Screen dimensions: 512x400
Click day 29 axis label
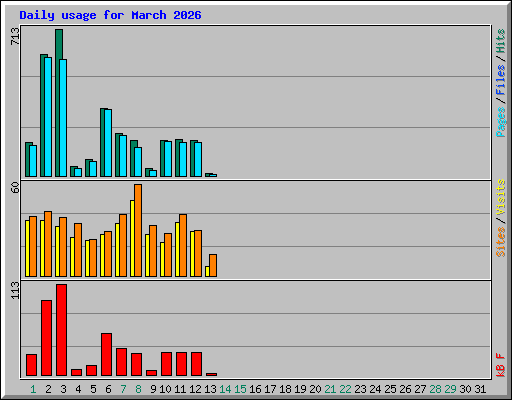pos(450,389)
